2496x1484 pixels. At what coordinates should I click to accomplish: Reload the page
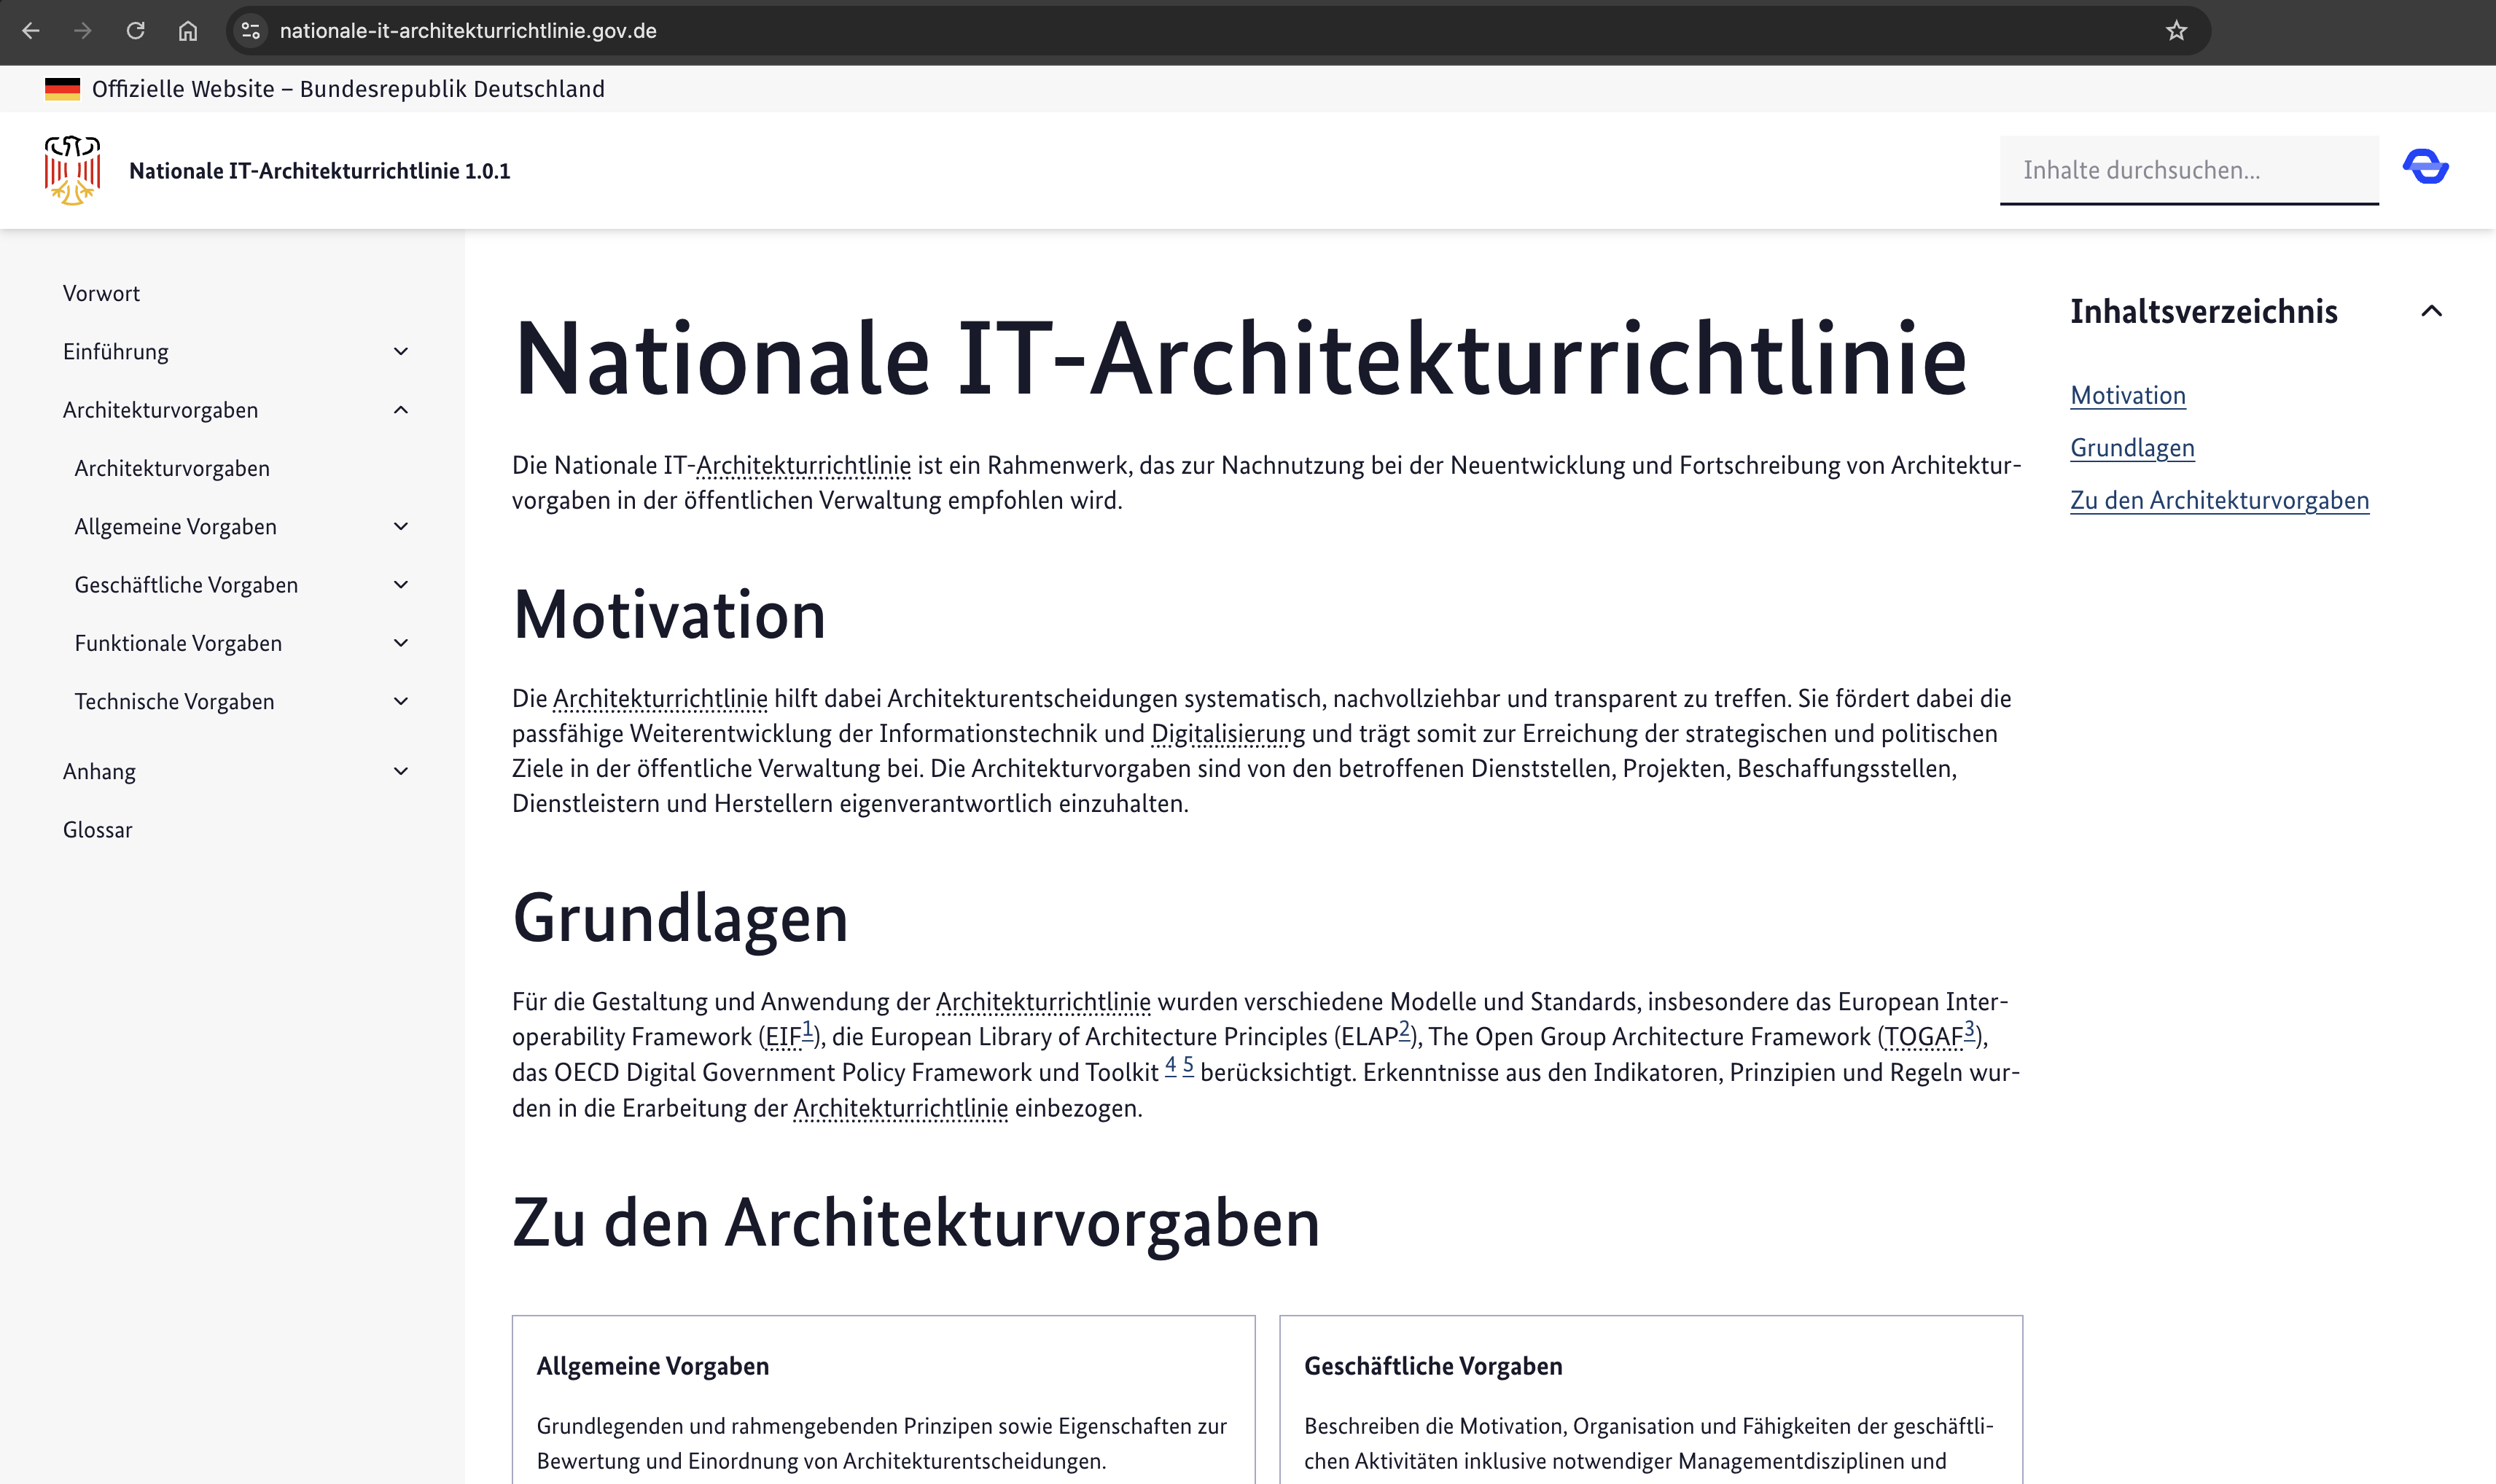tap(137, 31)
